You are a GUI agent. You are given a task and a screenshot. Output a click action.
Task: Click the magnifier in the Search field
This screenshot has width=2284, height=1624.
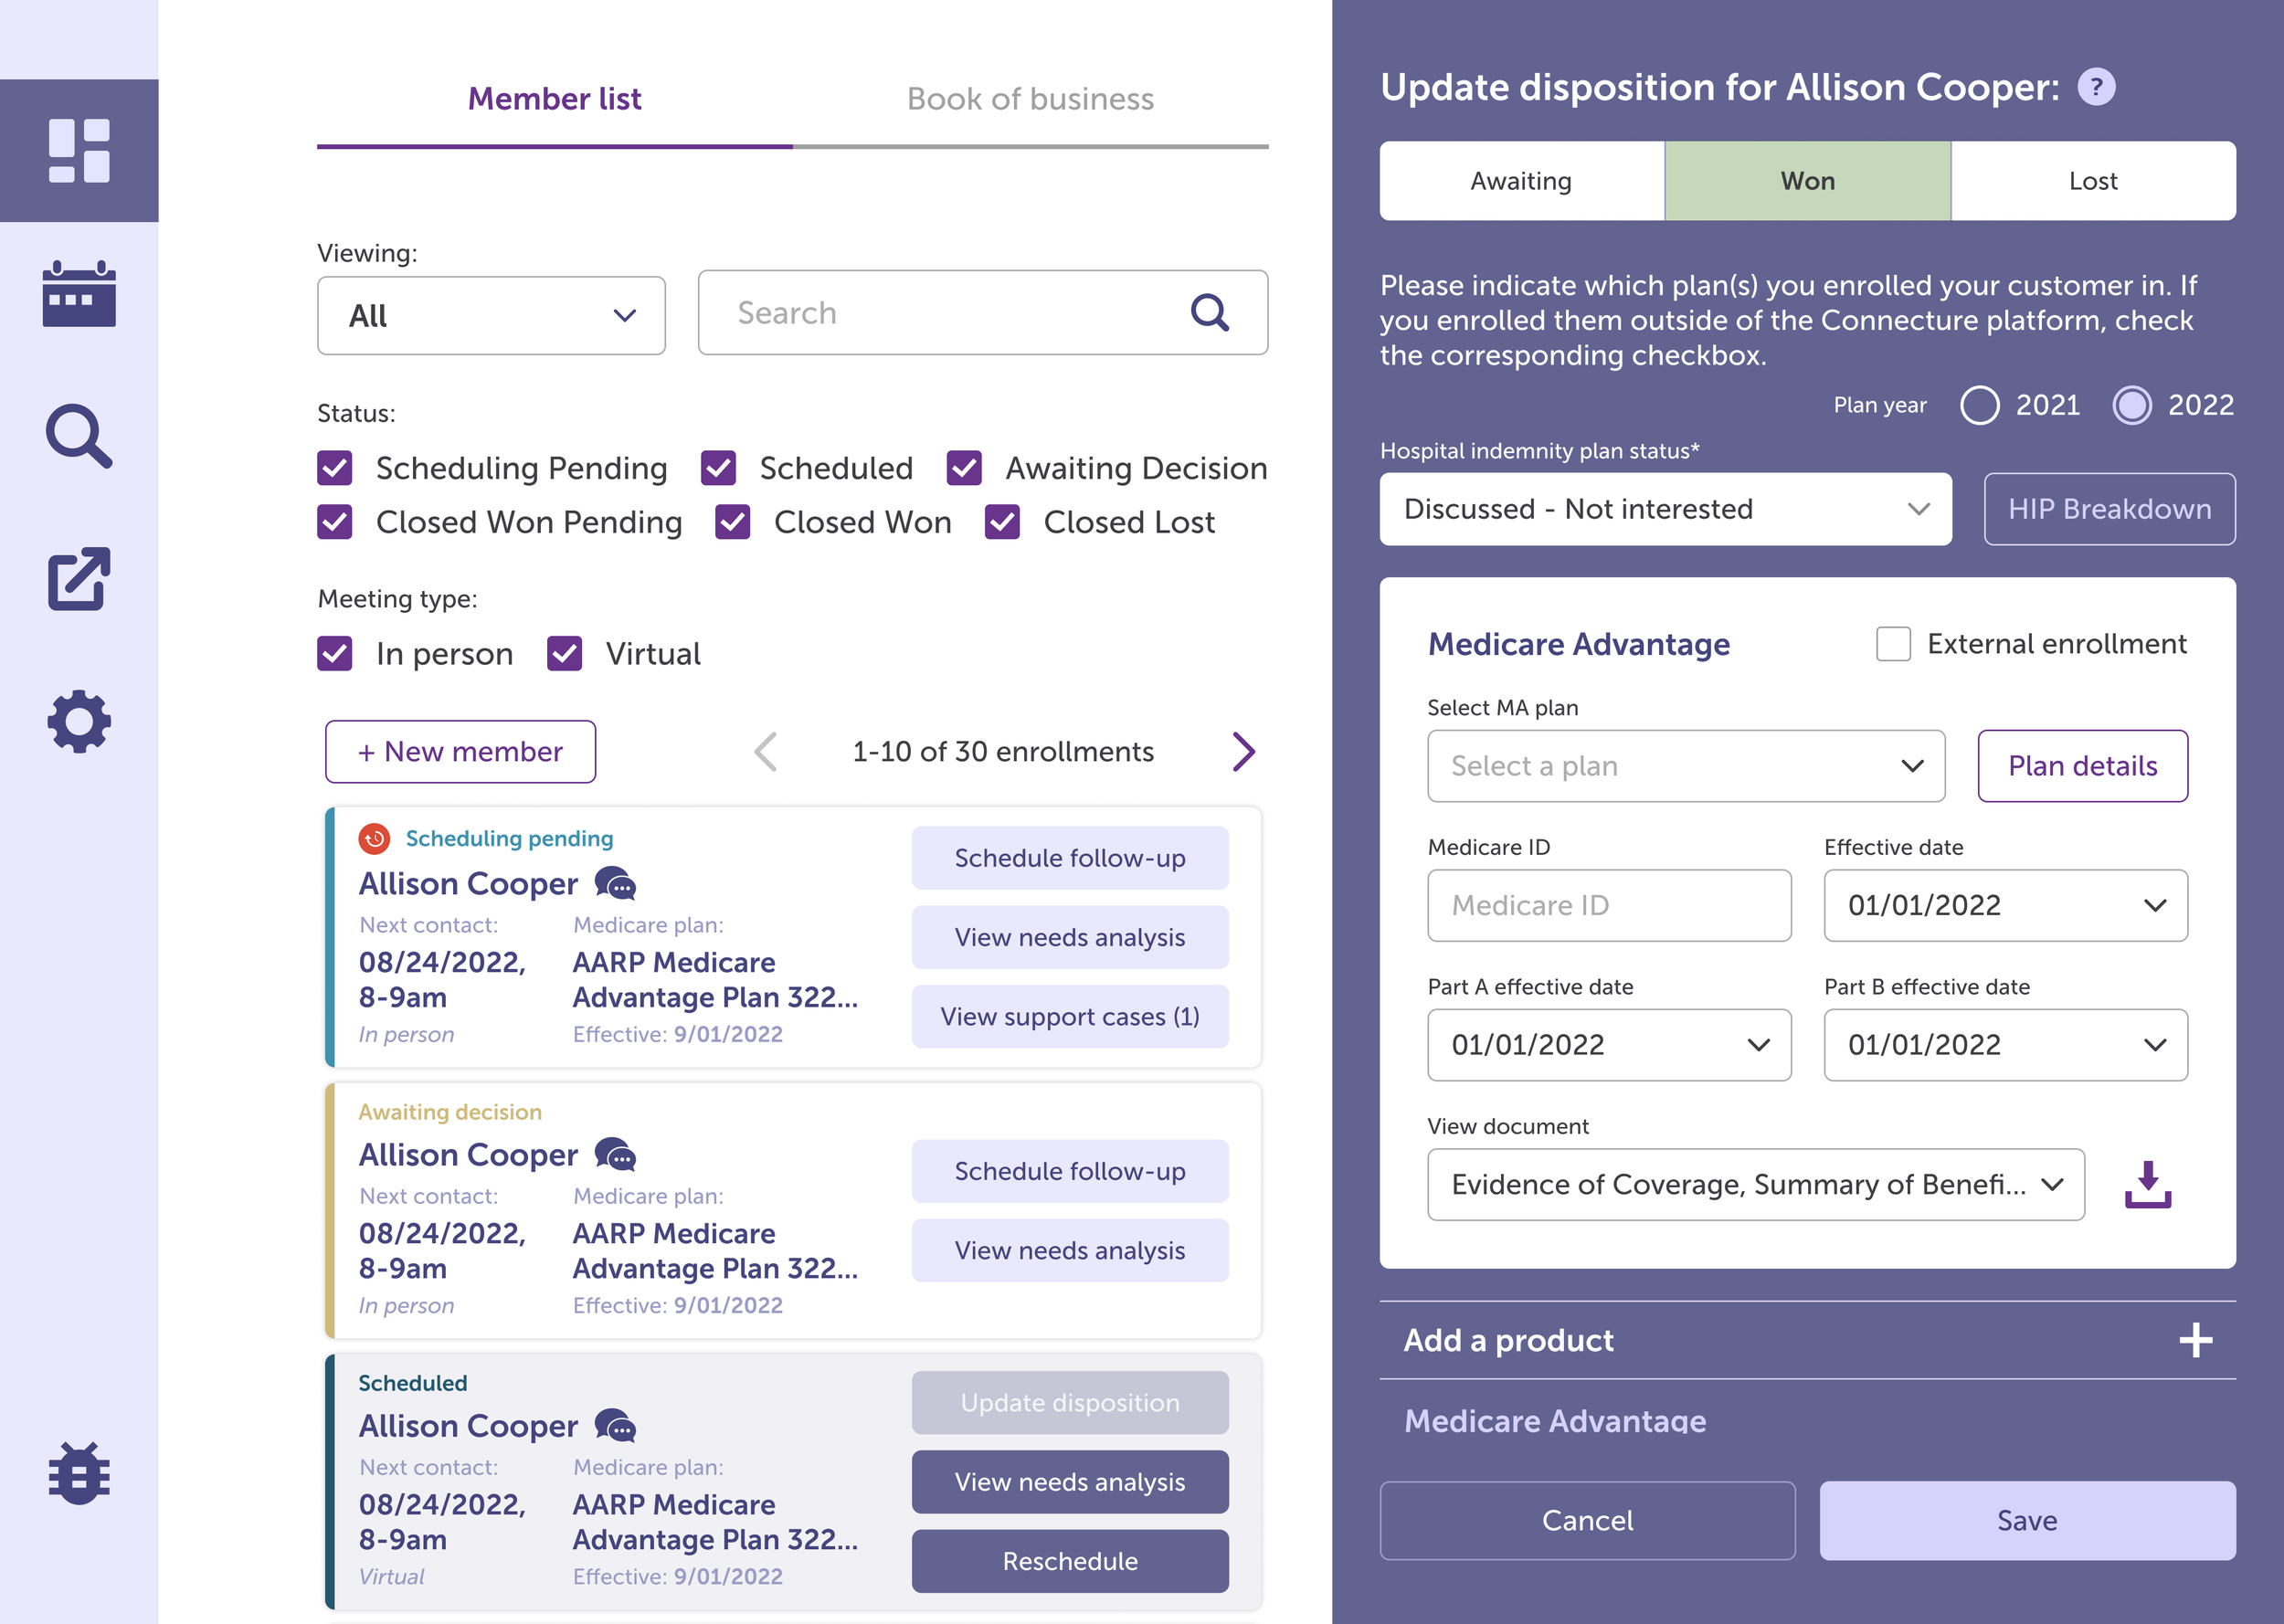point(1210,312)
